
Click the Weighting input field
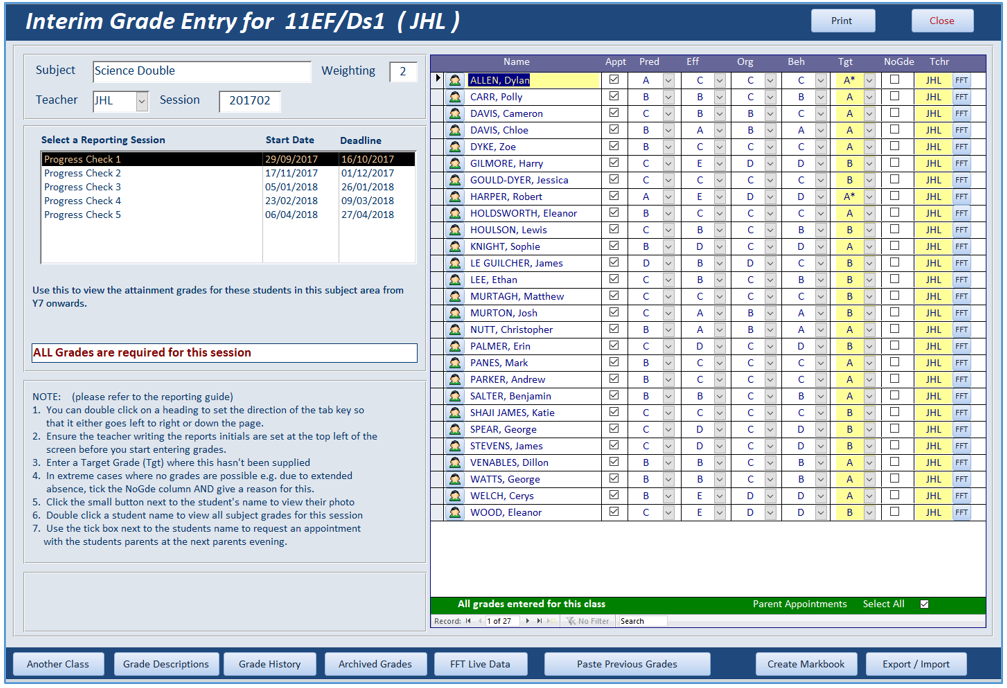pos(403,71)
